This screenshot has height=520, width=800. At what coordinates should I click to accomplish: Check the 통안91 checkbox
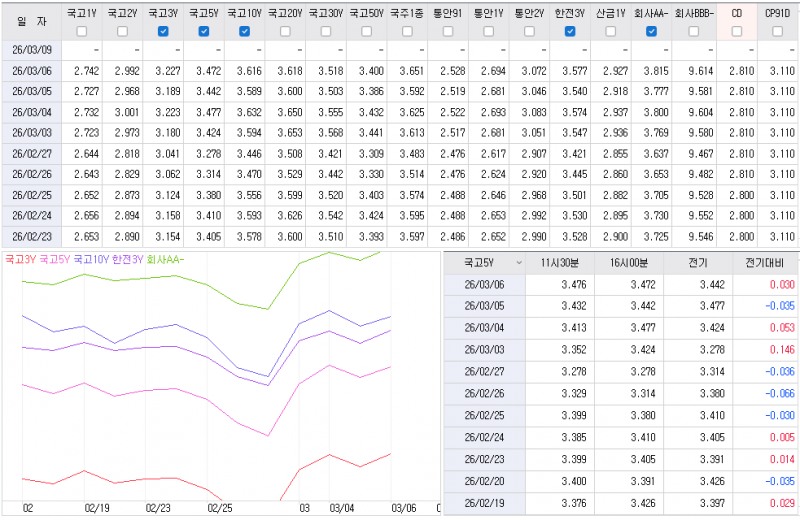click(448, 31)
